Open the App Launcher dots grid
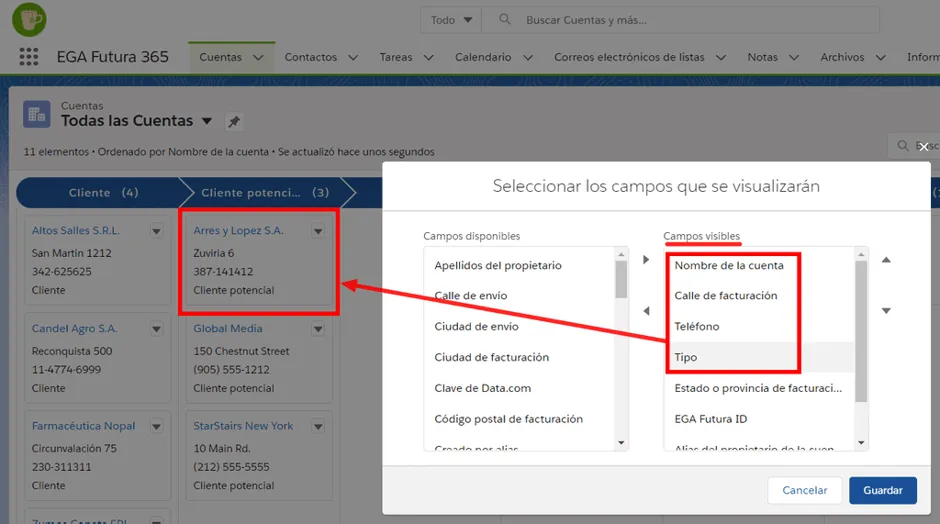 point(29,57)
